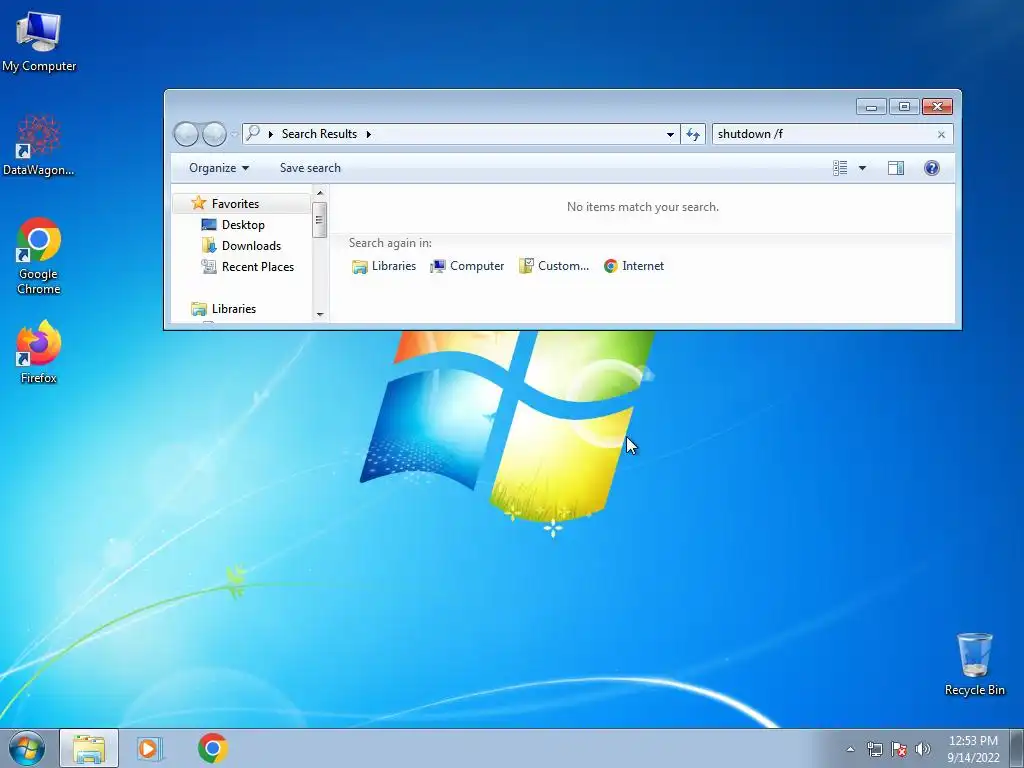Image resolution: width=1024 pixels, height=768 pixels.
Task: Open Explorer help
Action: 931,168
